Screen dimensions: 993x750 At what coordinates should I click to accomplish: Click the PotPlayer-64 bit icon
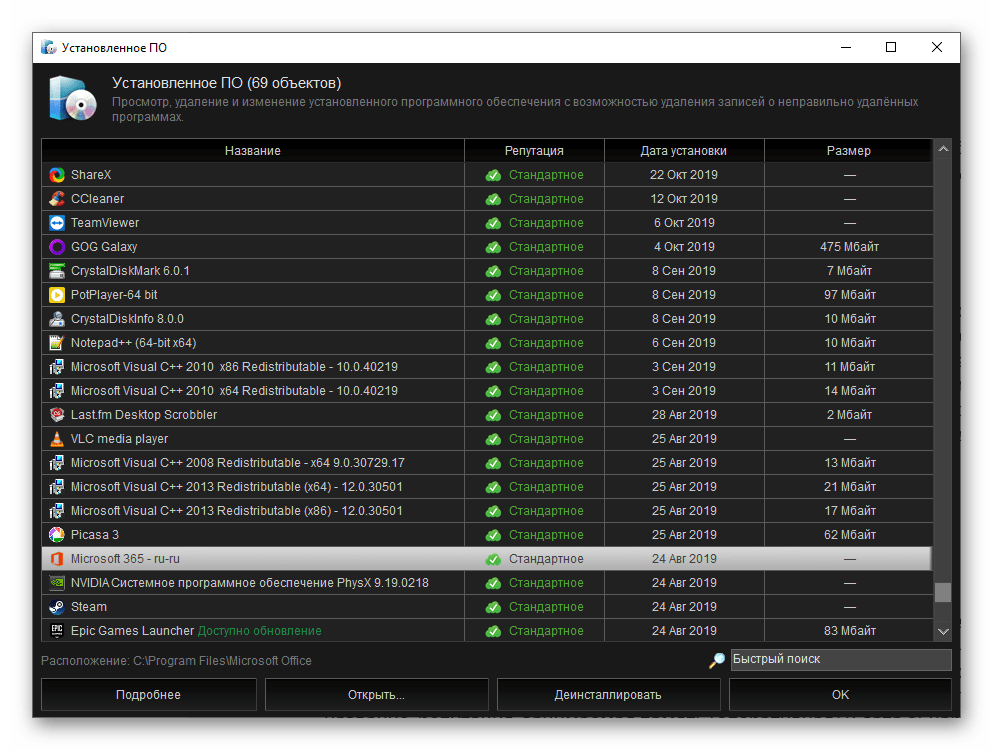click(x=57, y=295)
